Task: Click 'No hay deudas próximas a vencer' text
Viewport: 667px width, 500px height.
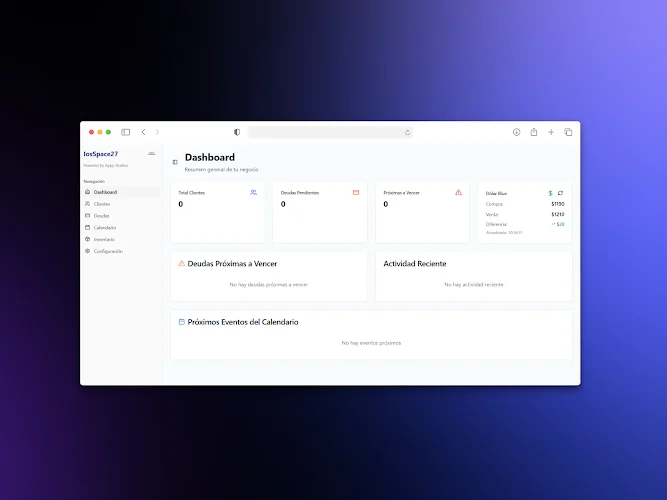Action: [269, 284]
